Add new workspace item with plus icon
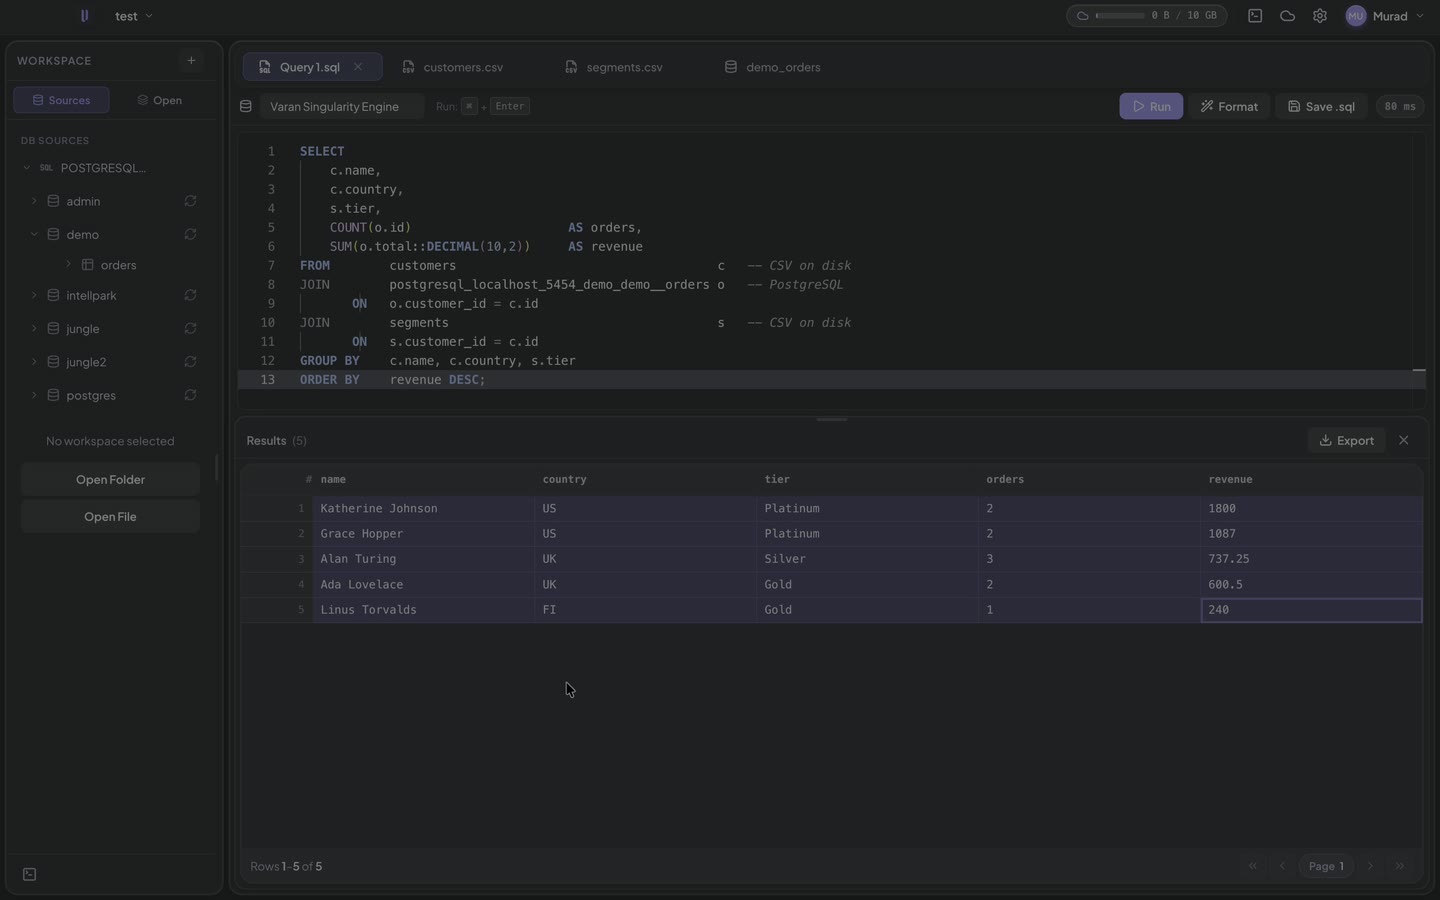Screen dimensions: 1440x900 [x=191, y=60]
